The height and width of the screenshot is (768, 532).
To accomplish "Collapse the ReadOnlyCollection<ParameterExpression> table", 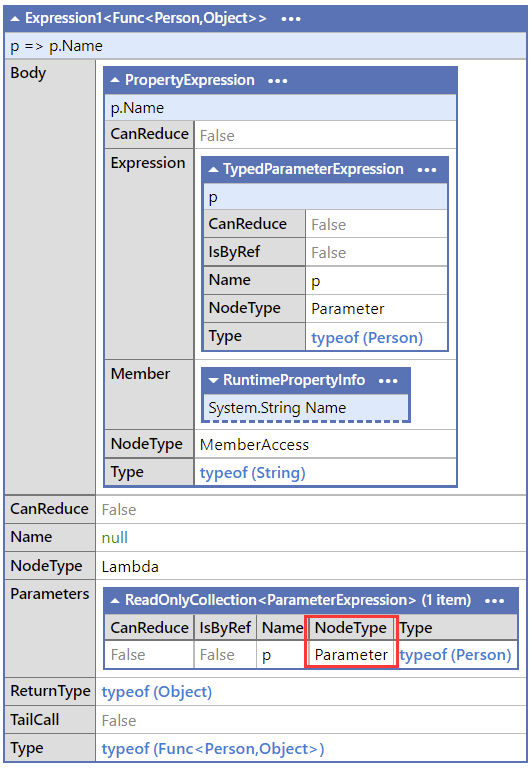I will [115, 600].
